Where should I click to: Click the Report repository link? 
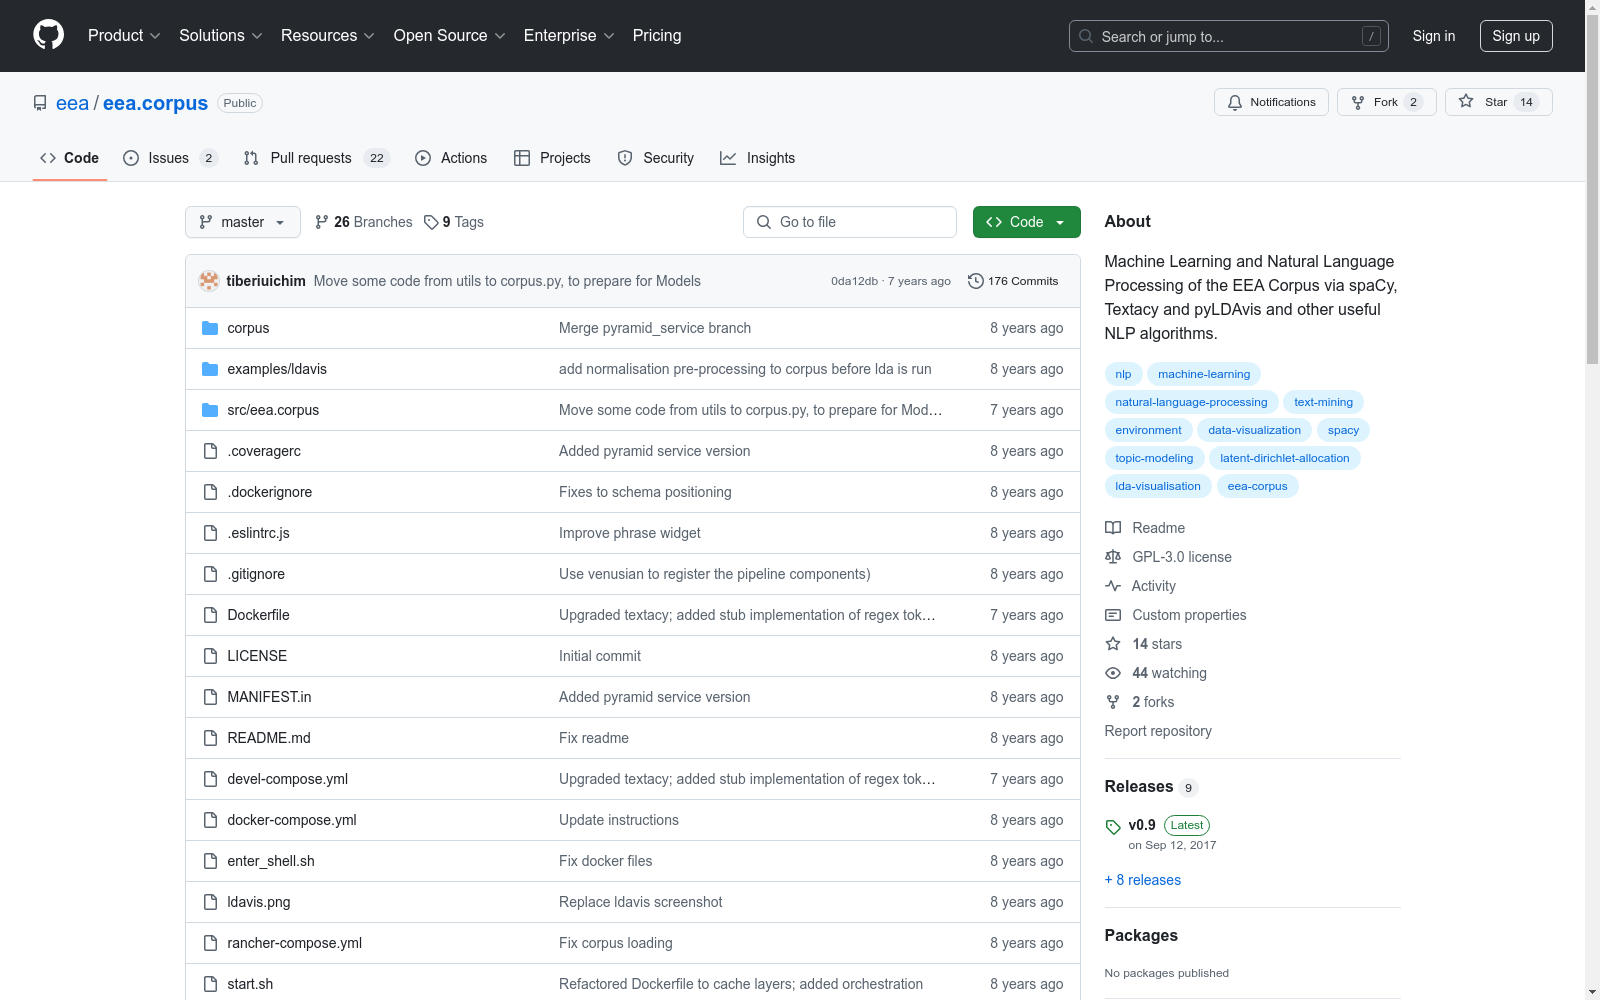point(1158,731)
